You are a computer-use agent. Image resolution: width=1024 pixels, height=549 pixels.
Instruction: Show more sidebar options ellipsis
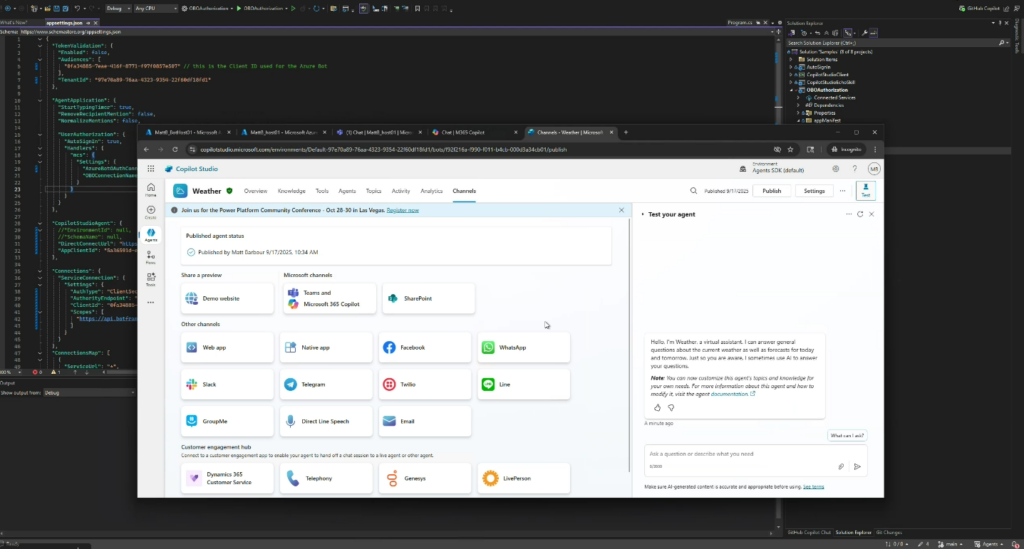151,302
